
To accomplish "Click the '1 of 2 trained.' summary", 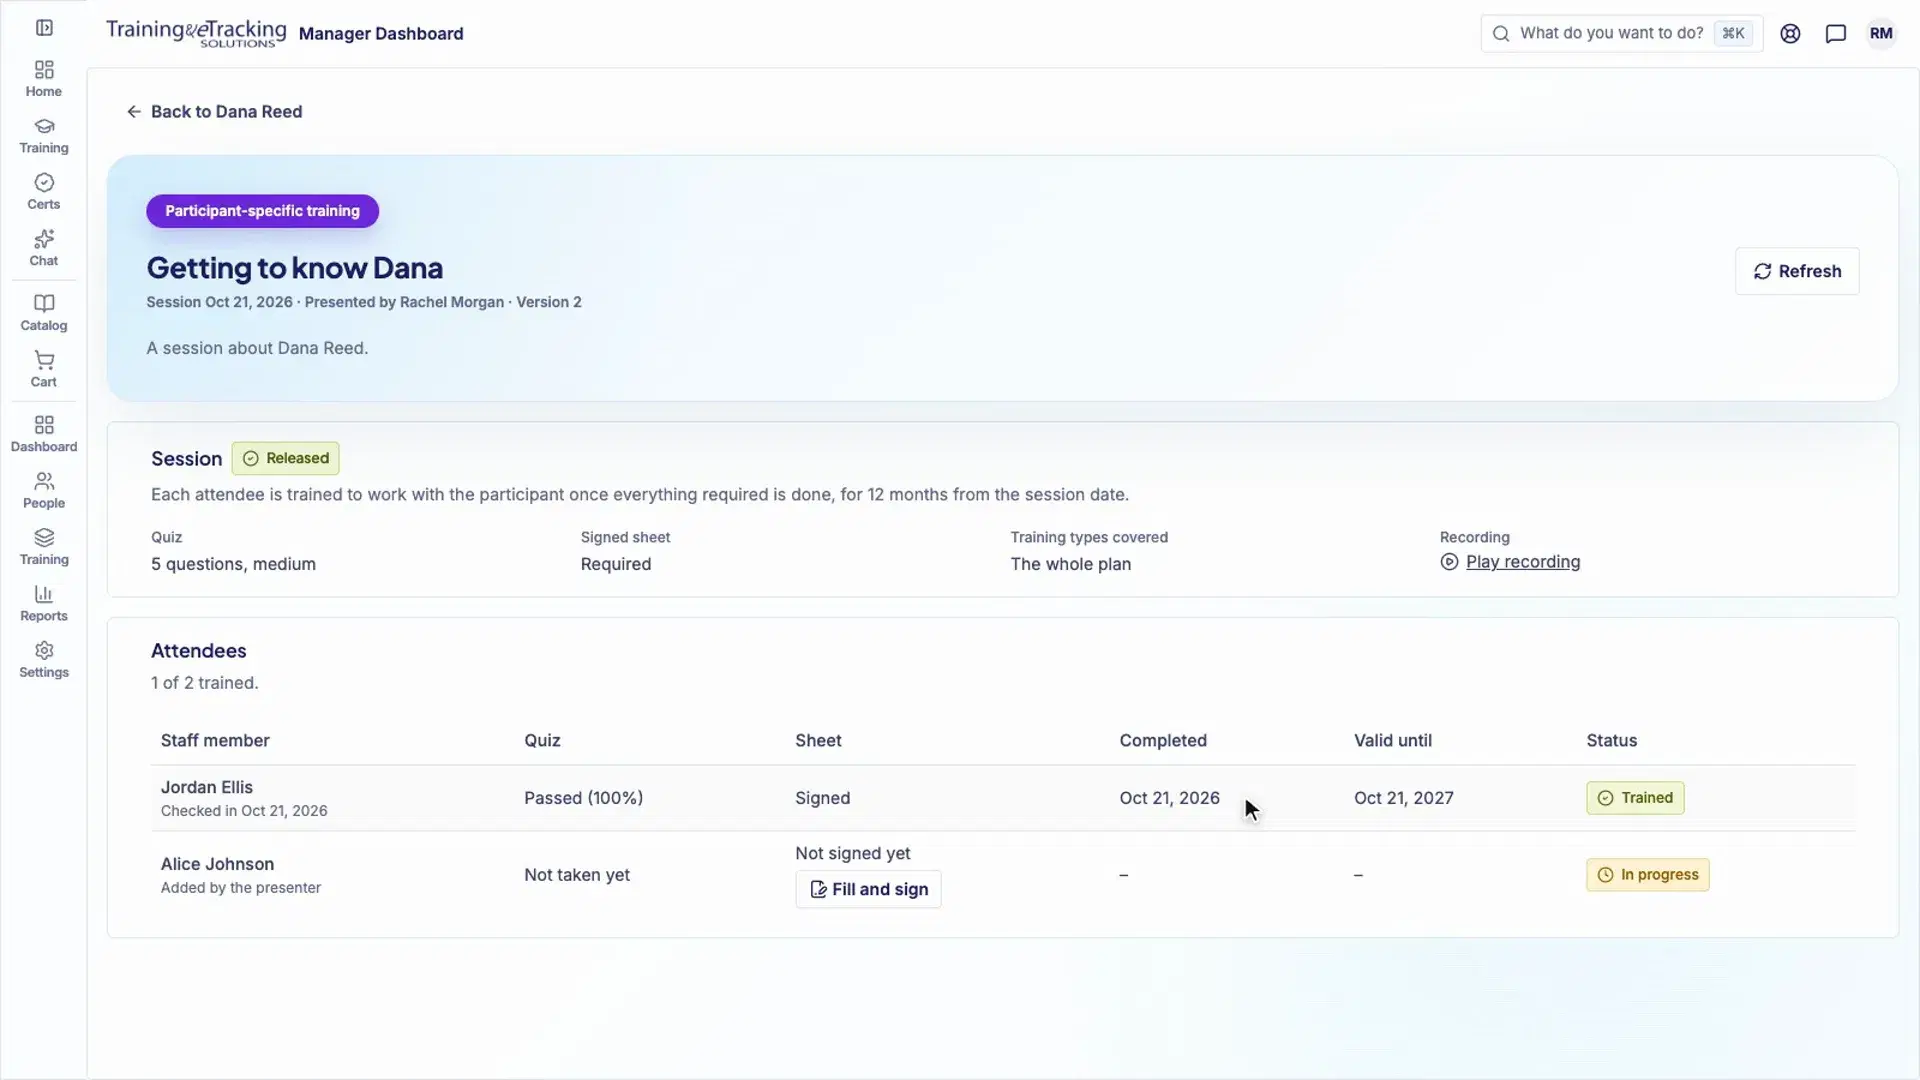I will coord(204,683).
